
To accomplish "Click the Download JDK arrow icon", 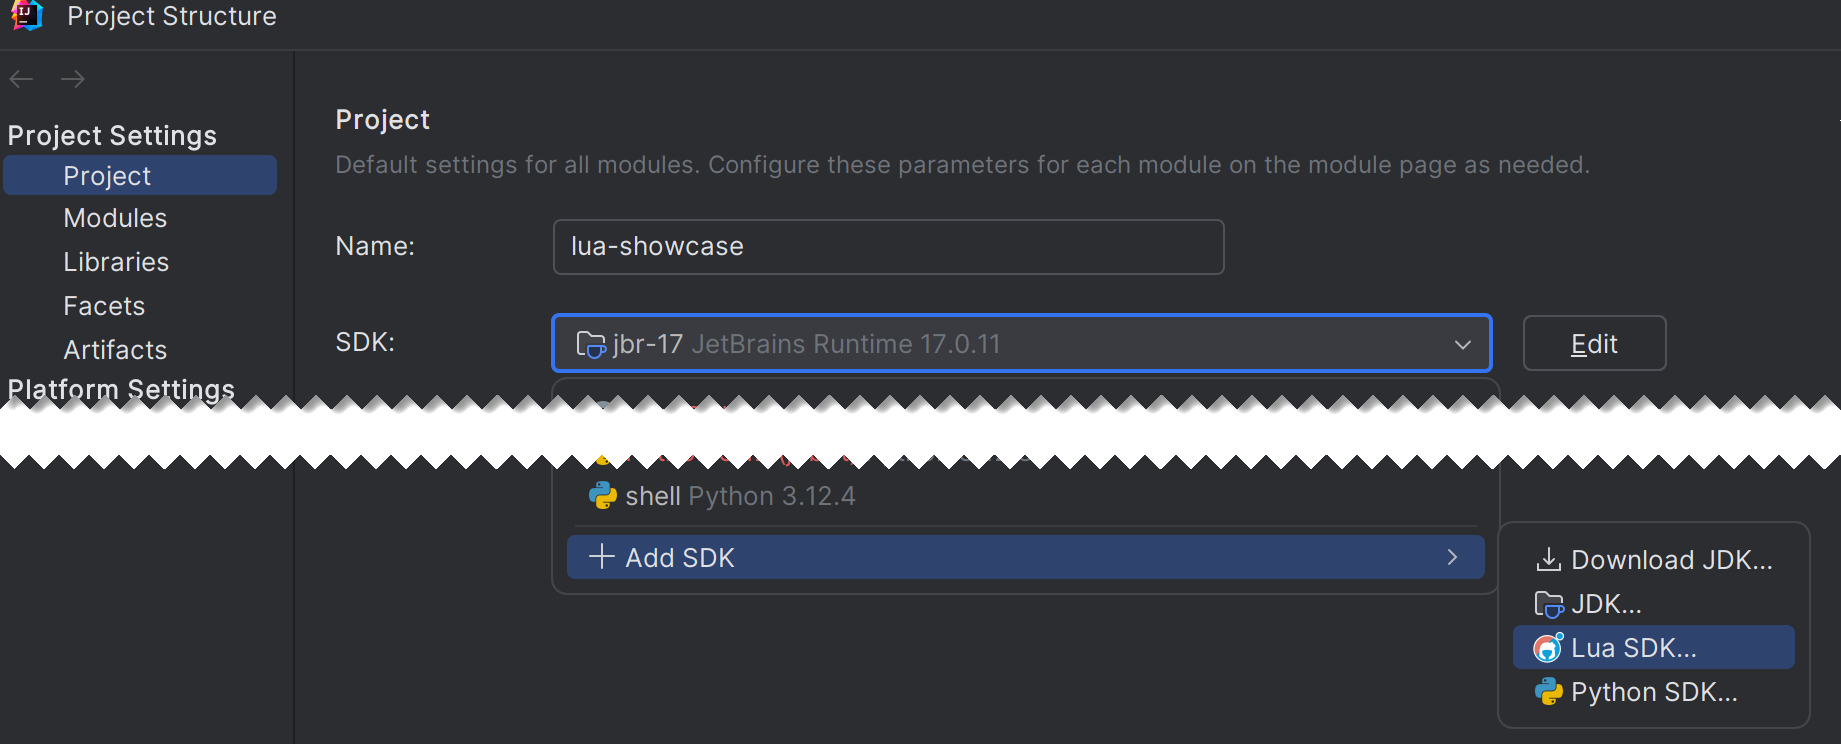I will click(x=1548, y=559).
